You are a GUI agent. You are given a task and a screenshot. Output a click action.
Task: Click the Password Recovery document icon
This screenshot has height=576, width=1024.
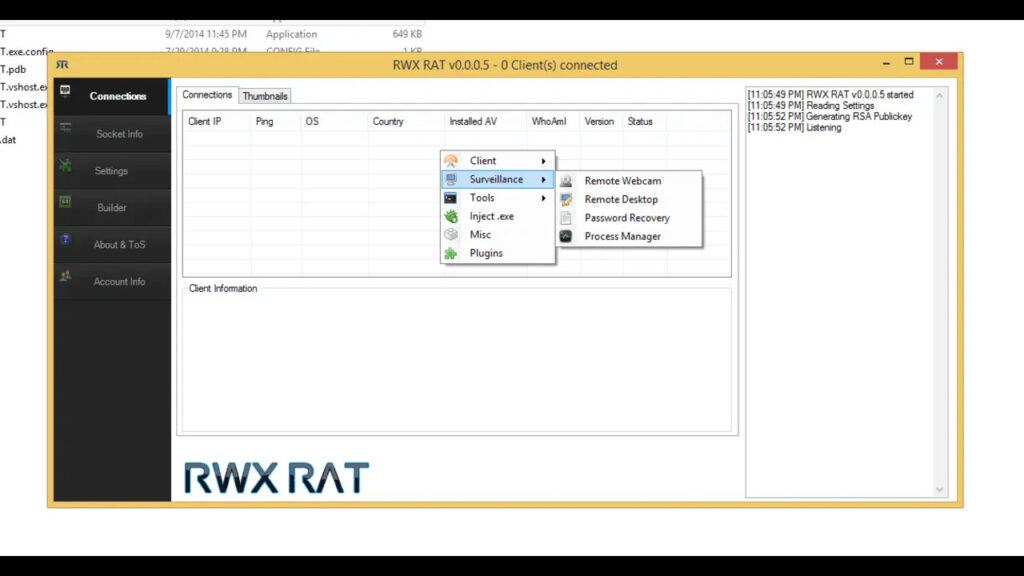click(566, 218)
